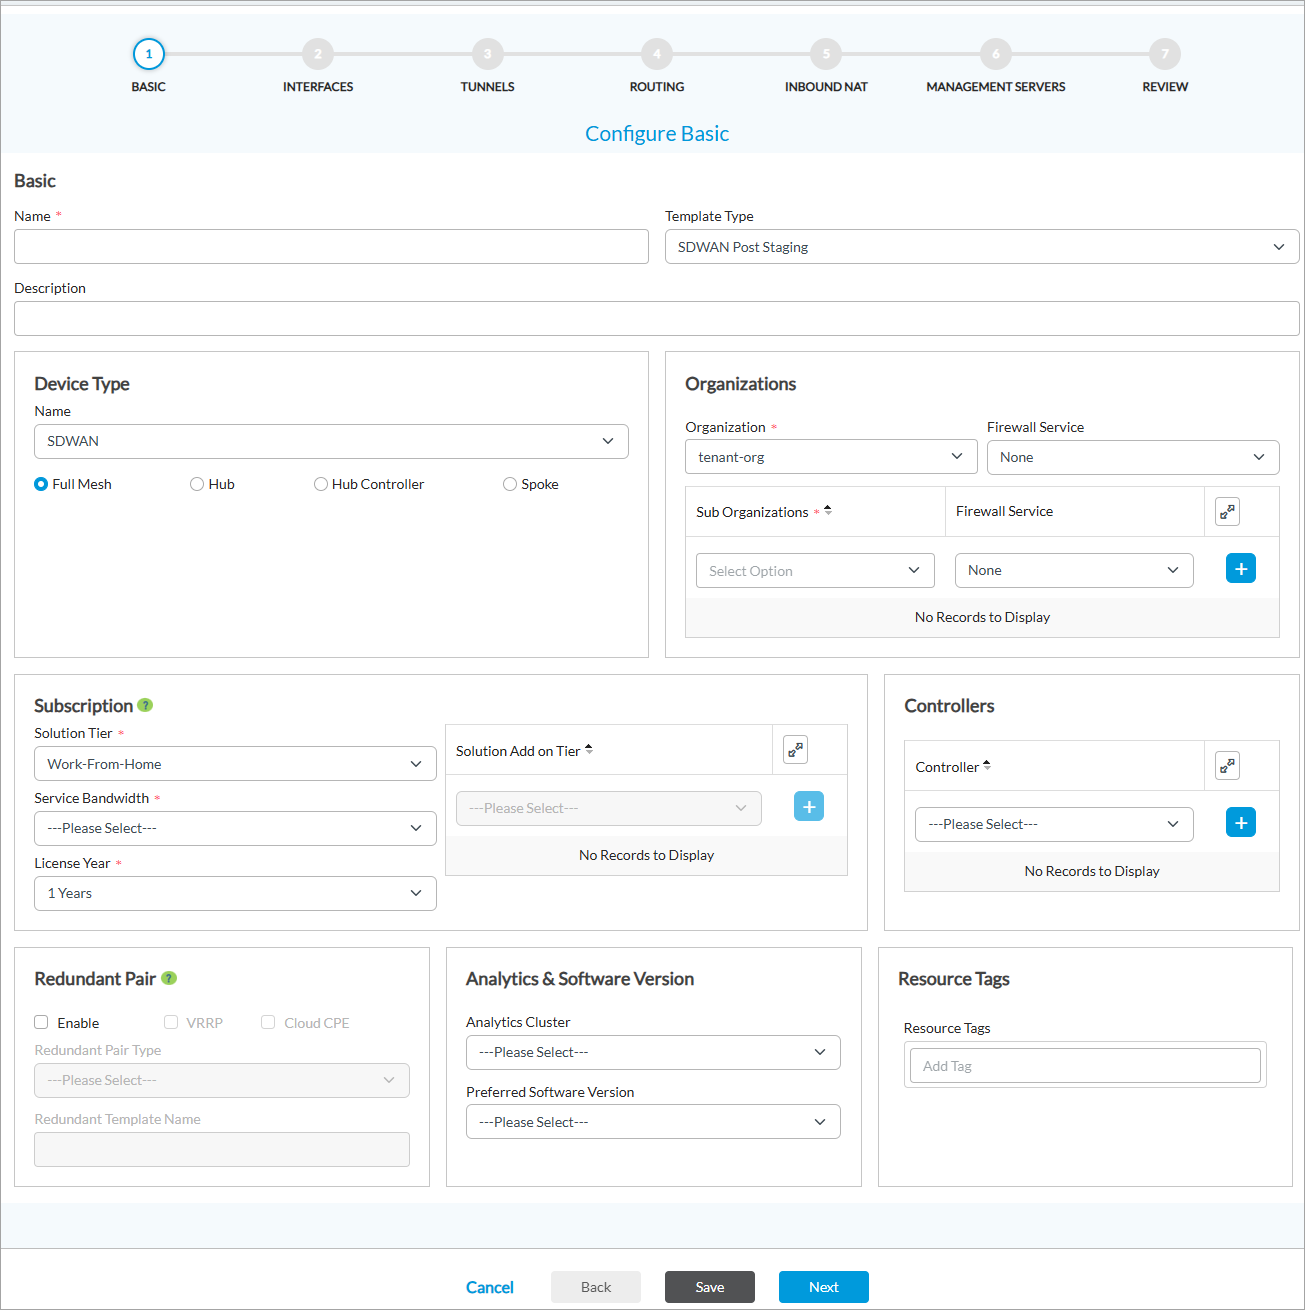Click the Subscription help icon
Screen dimensions: 1305x1310
click(x=144, y=705)
